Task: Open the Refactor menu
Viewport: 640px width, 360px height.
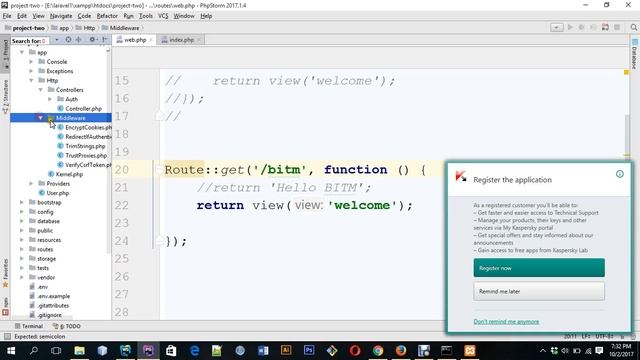Action: (x=107, y=16)
